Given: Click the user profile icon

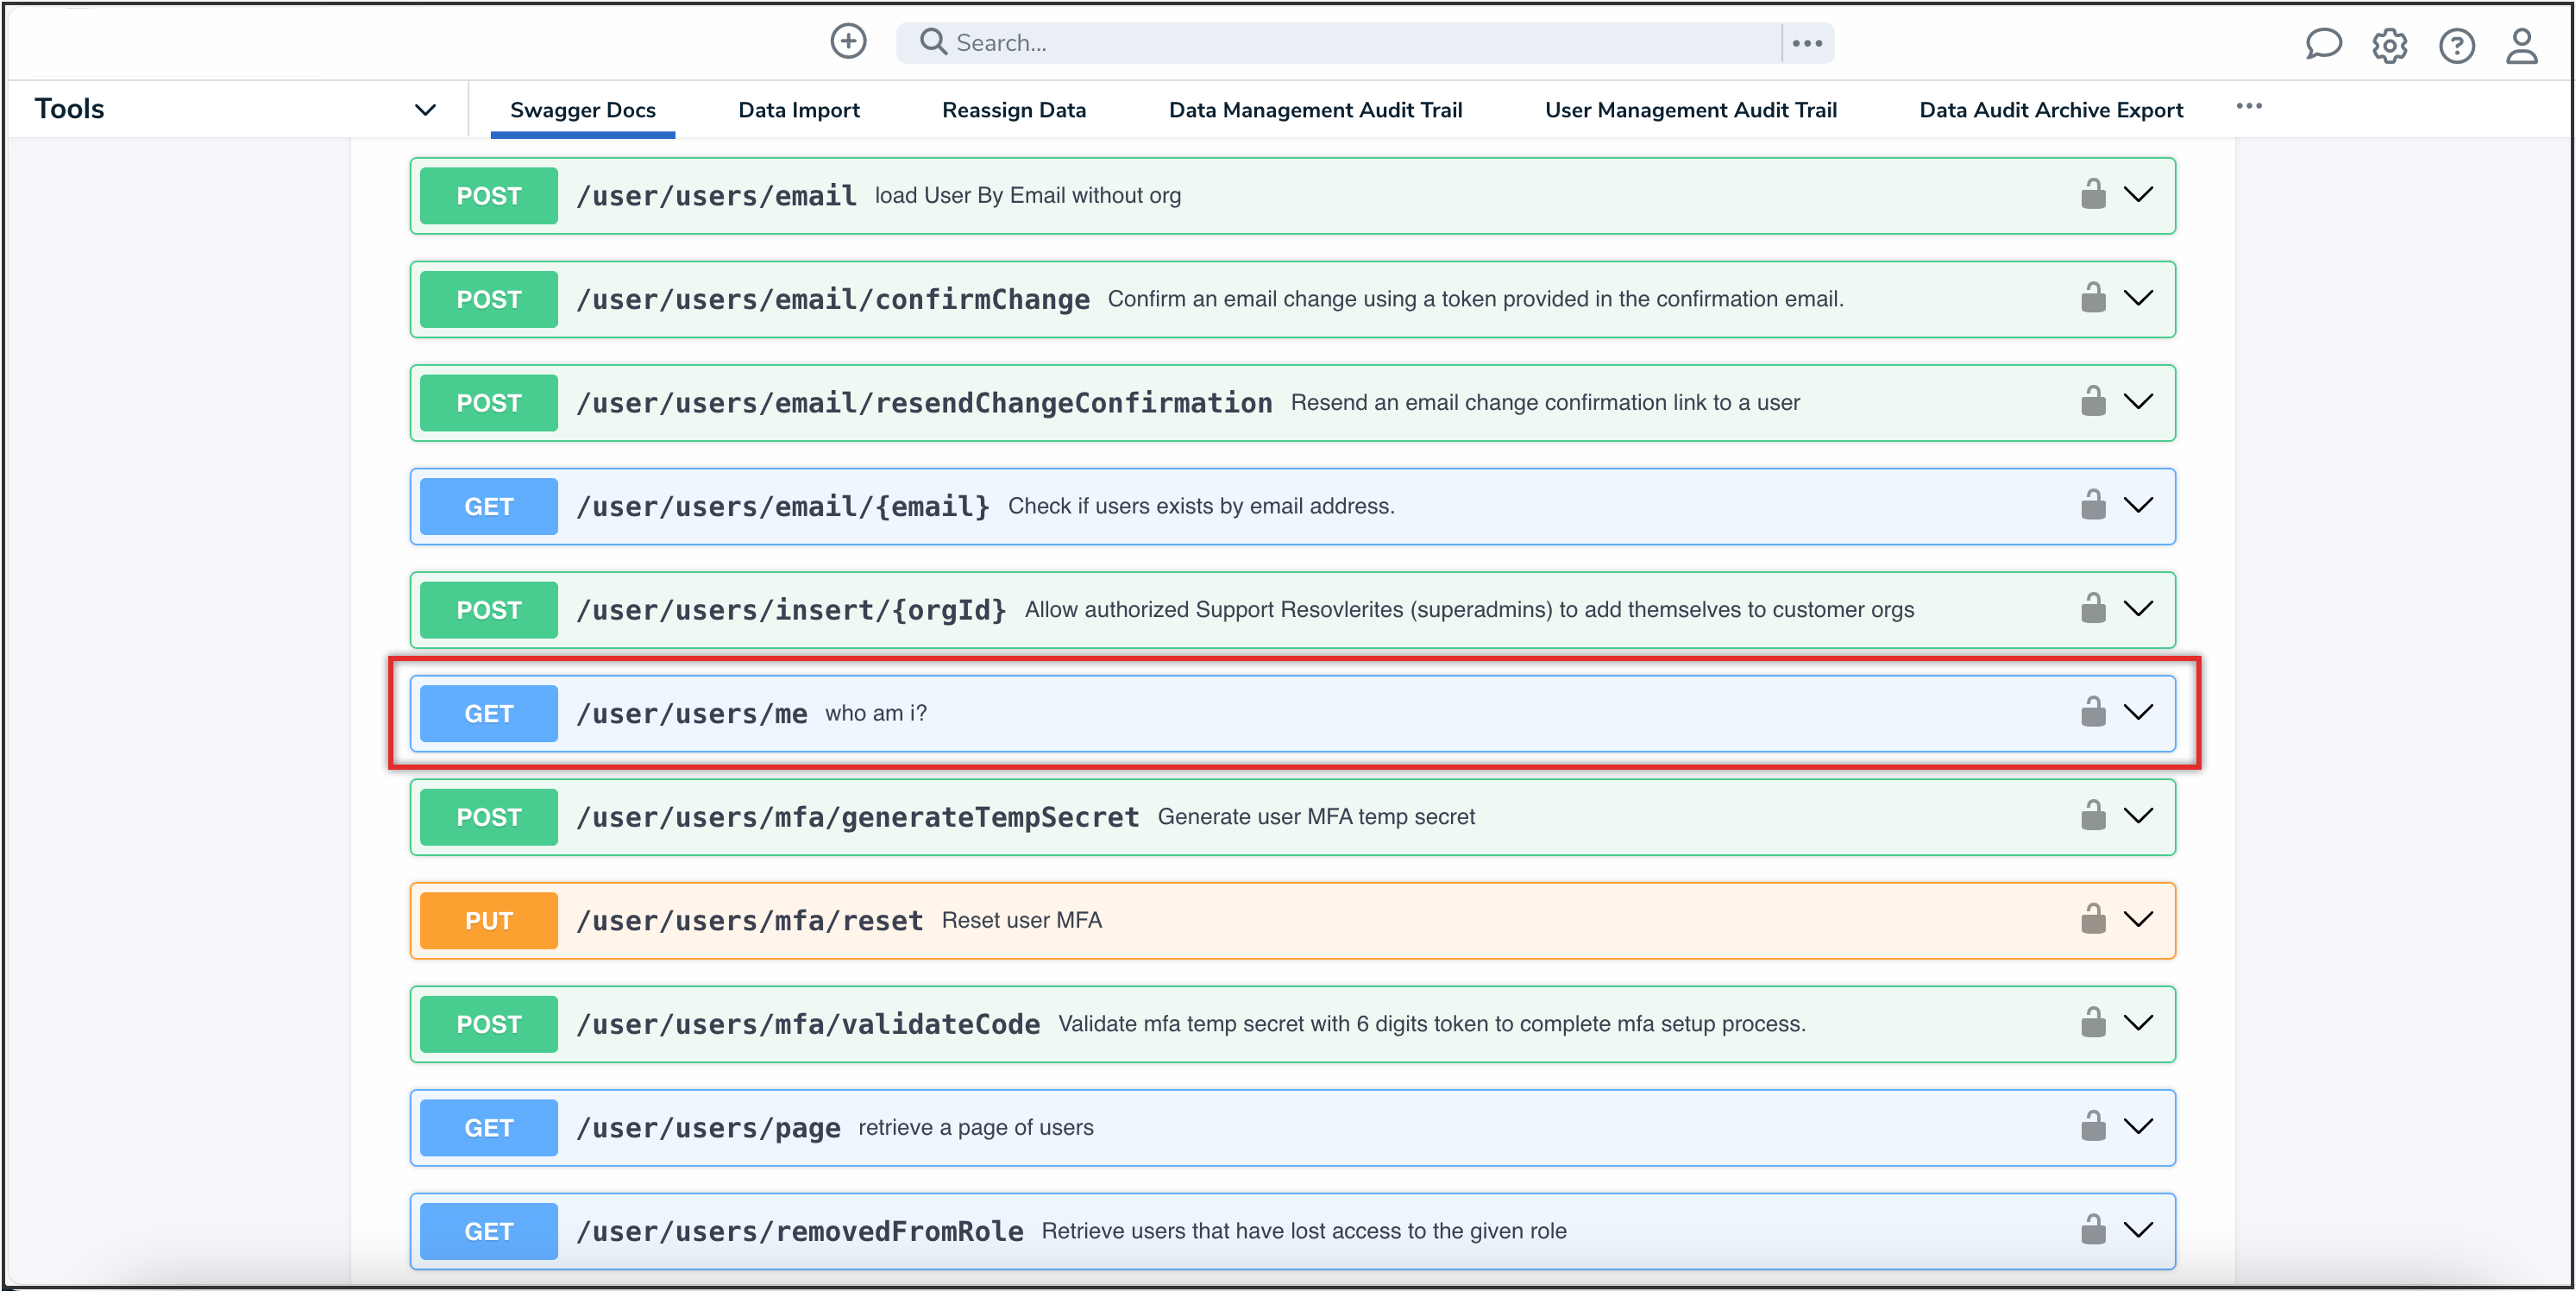Looking at the screenshot, I should point(2522,46).
